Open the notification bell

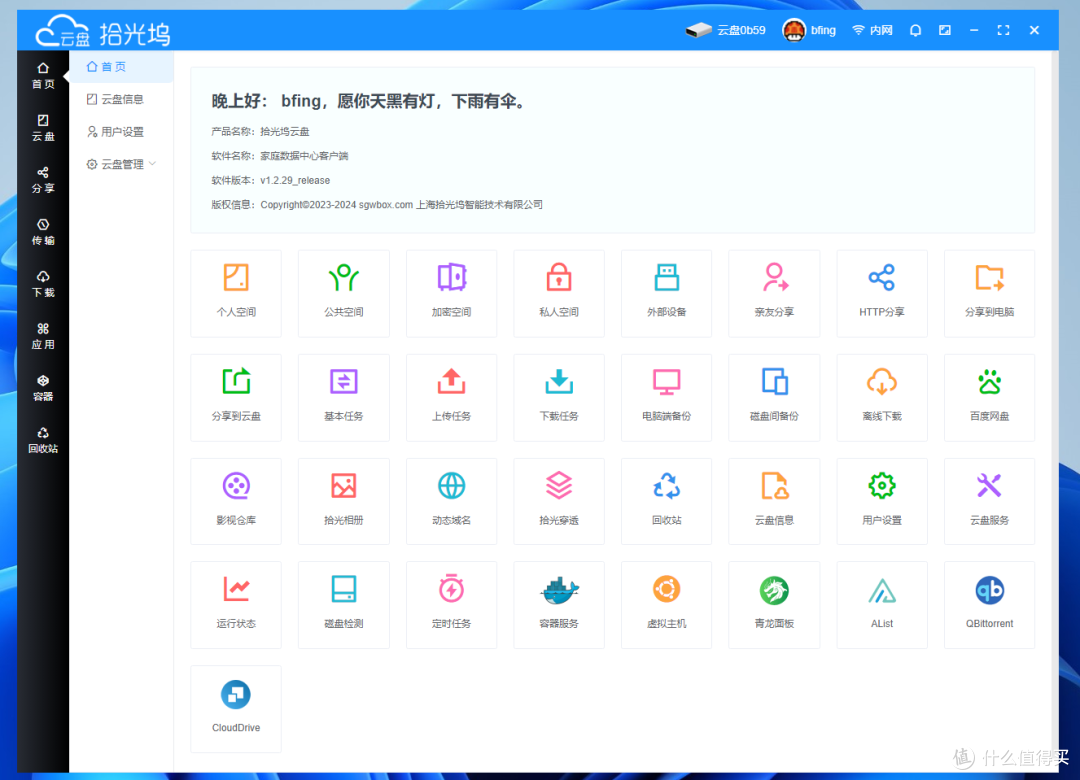tap(915, 30)
